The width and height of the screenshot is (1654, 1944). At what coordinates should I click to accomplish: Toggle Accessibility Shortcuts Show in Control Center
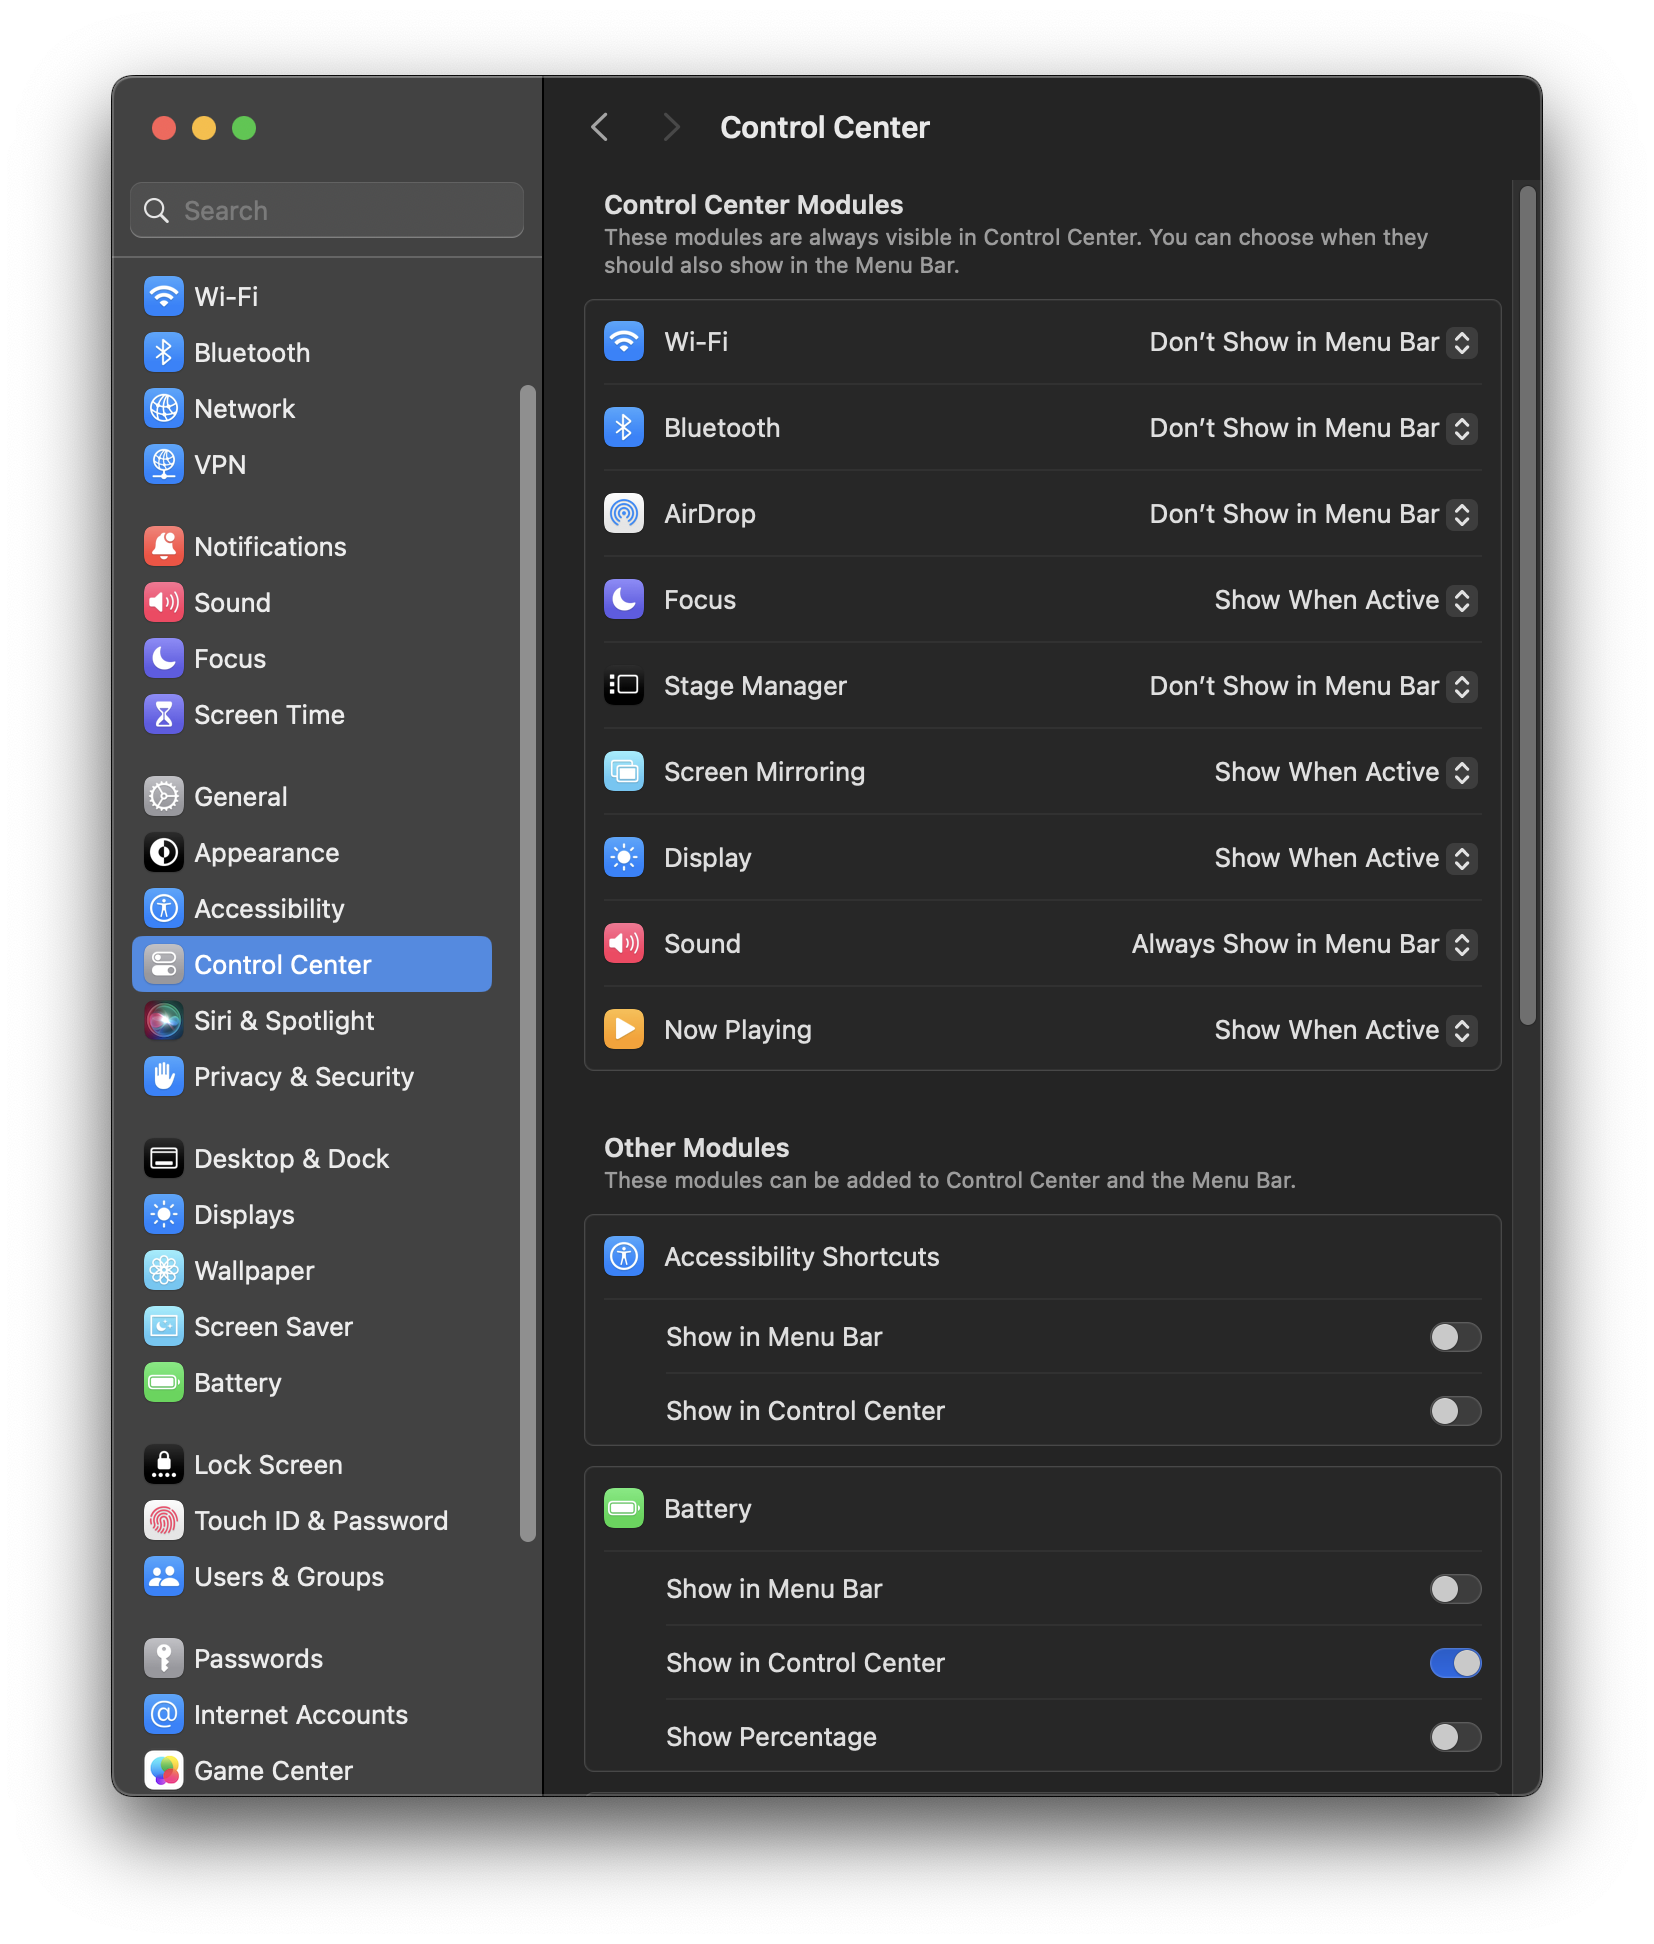(x=1455, y=1411)
